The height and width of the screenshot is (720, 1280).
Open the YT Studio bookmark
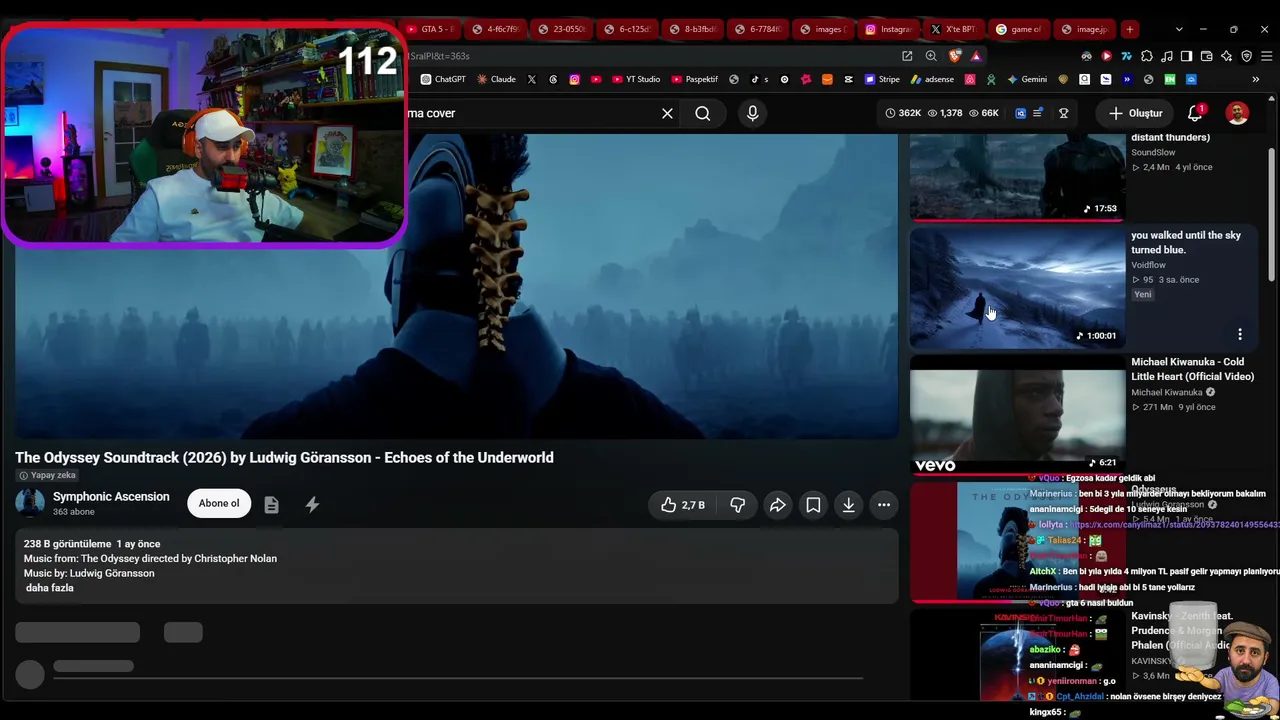point(635,79)
